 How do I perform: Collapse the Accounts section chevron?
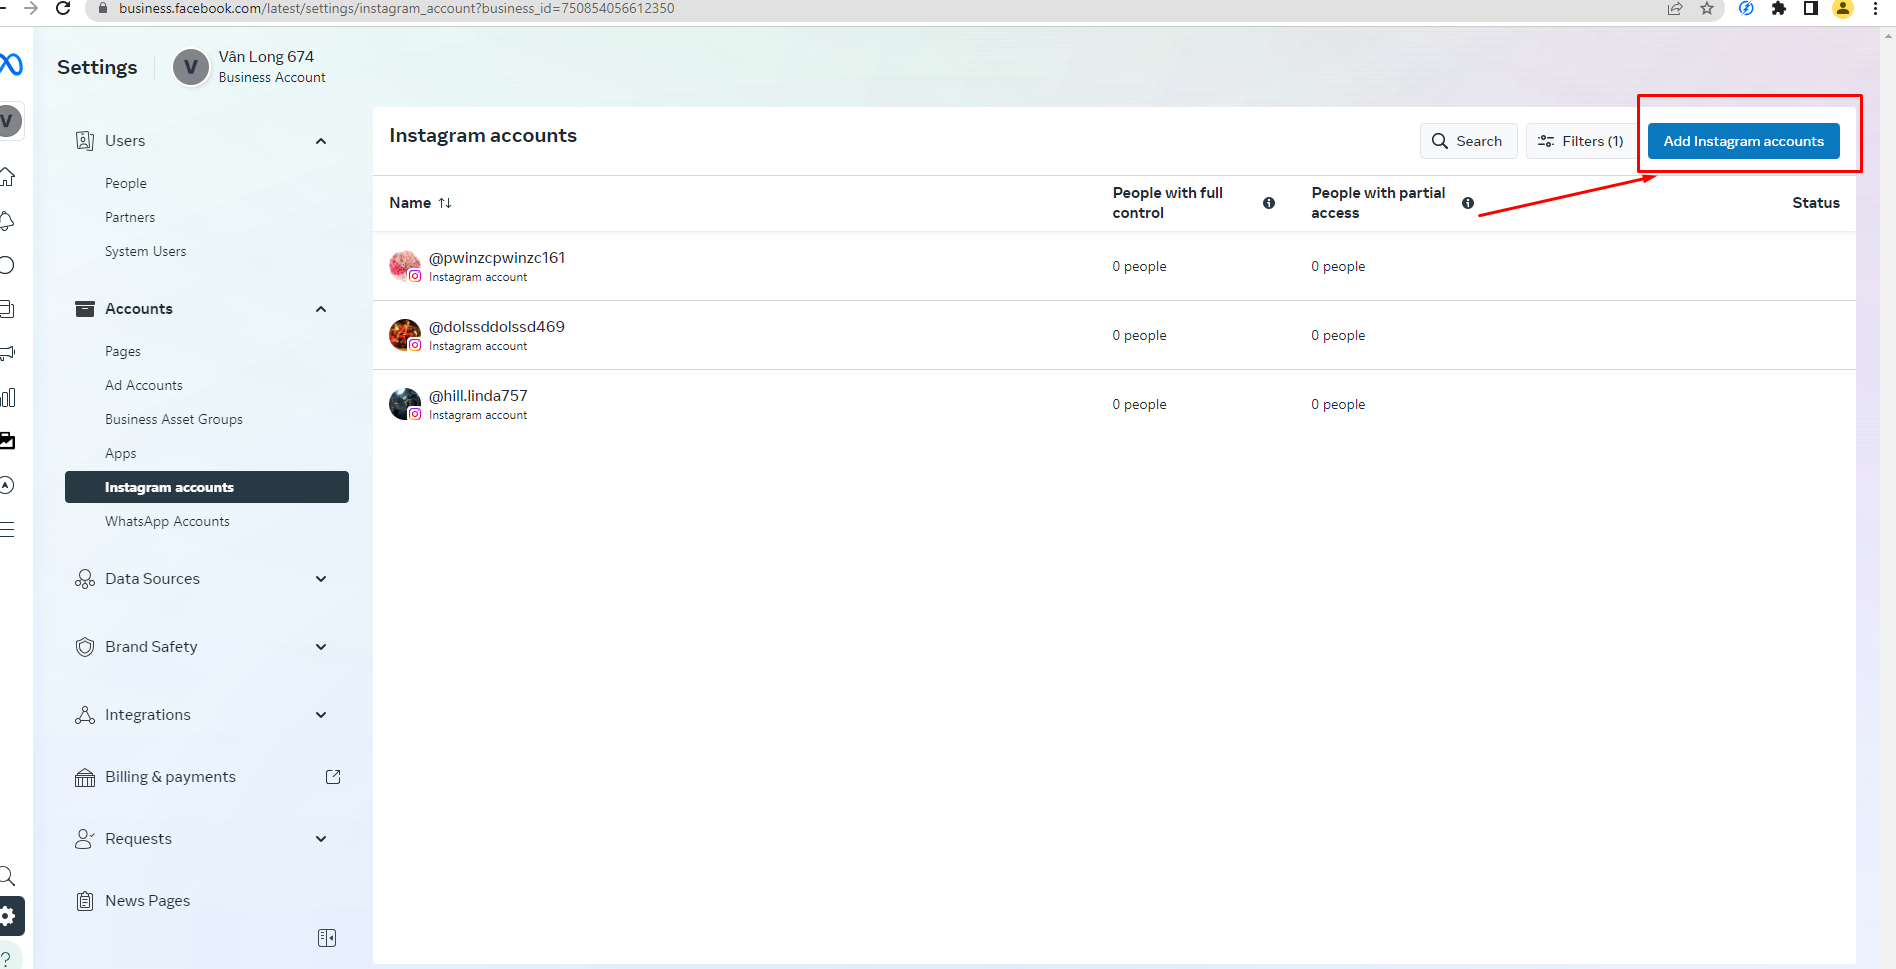click(321, 309)
